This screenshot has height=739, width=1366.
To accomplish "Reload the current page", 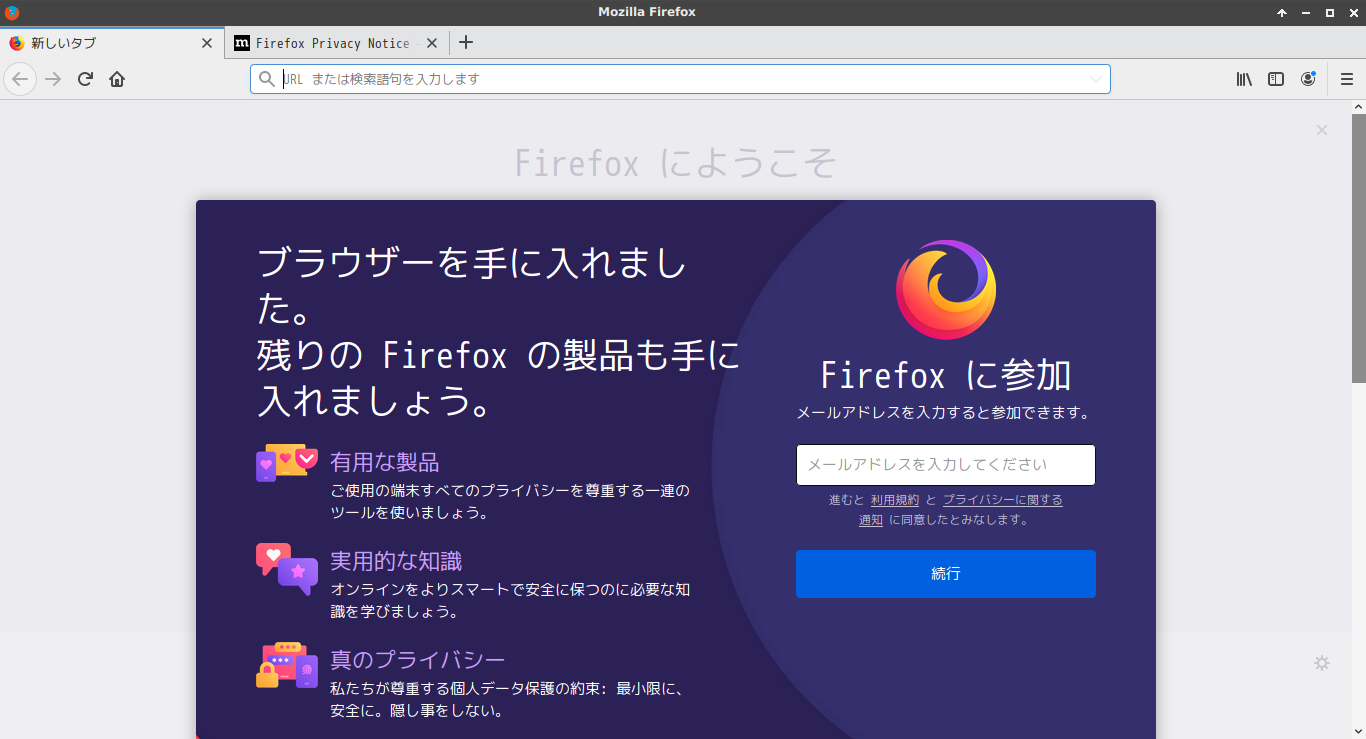I will click(85, 79).
